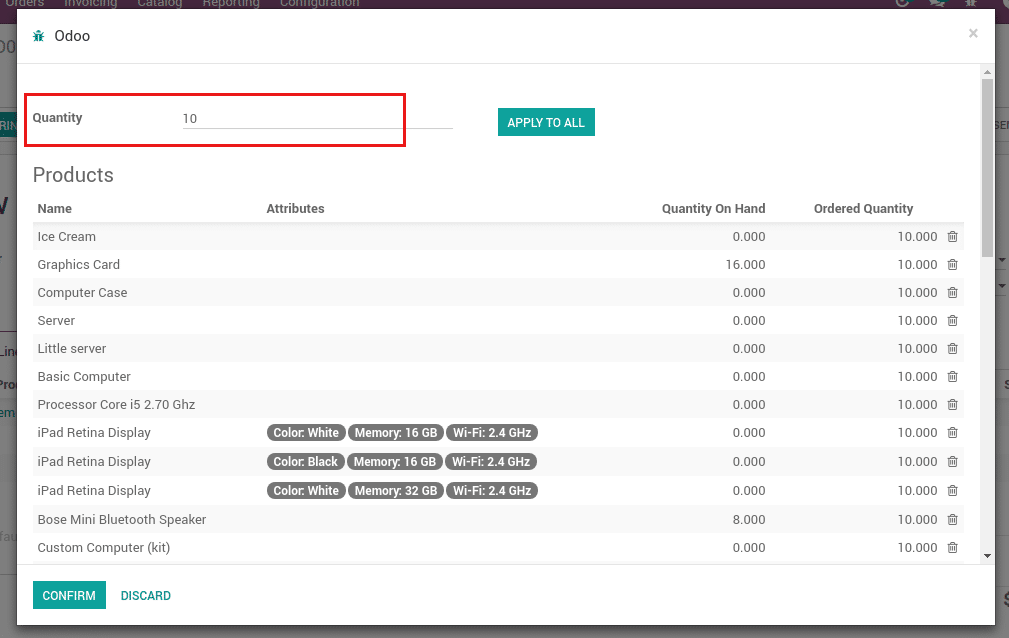Trash the Bose Mini Bluetooth Speaker line
The width and height of the screenshot is (1009, 638).
click(952, 520)
